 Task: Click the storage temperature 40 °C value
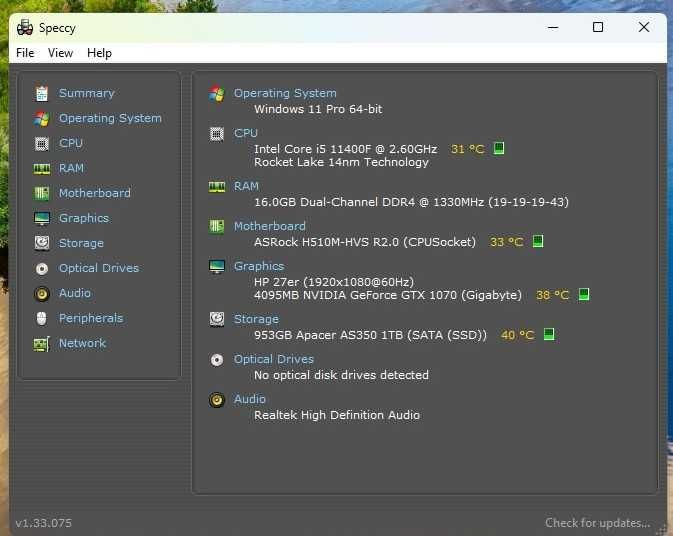tap(518, 335)
